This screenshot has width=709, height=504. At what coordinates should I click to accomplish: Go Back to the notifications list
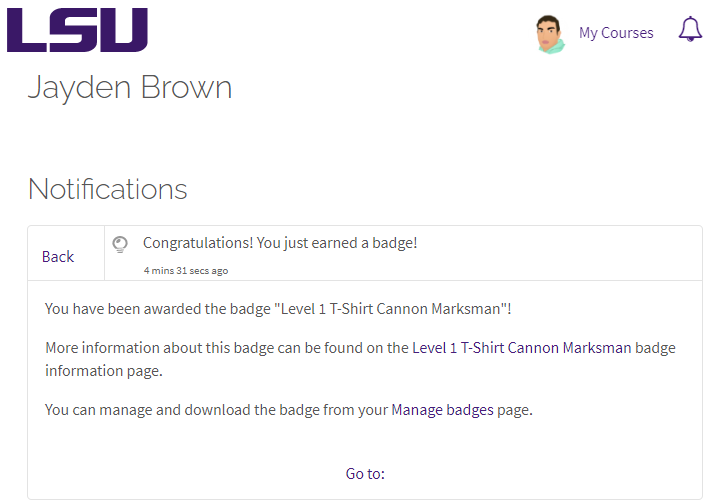tap(58, 257)
